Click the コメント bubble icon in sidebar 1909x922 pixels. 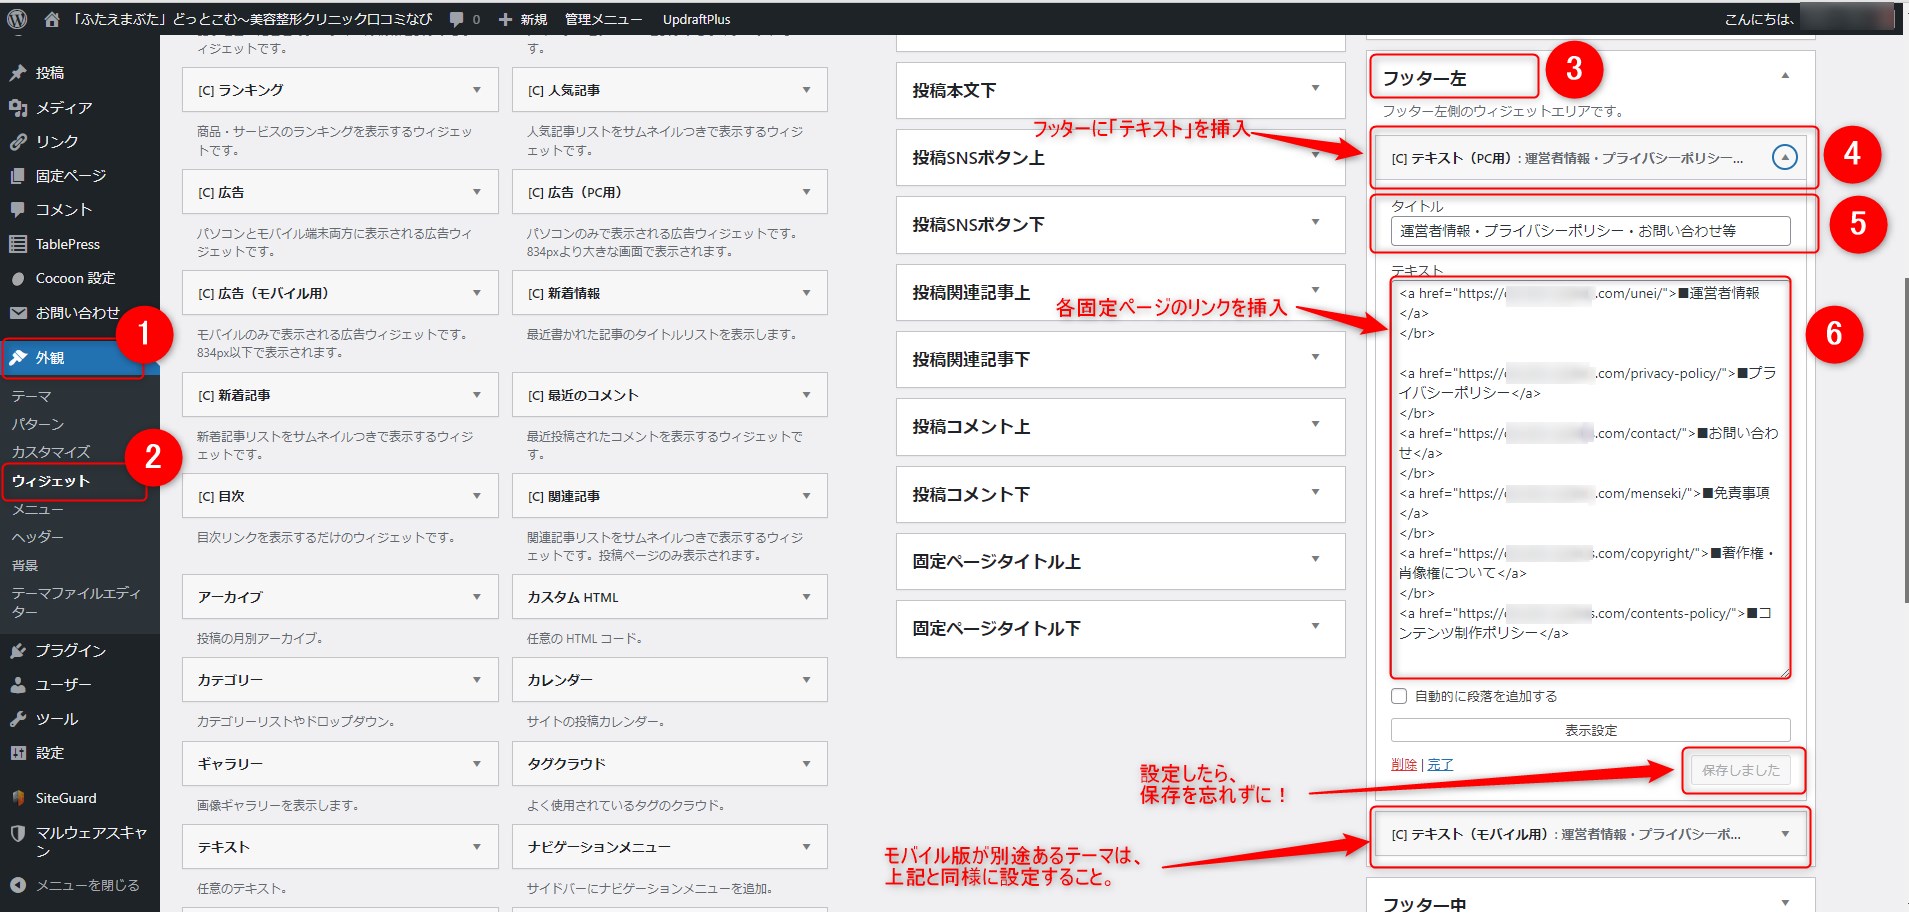tap(18, 210)
